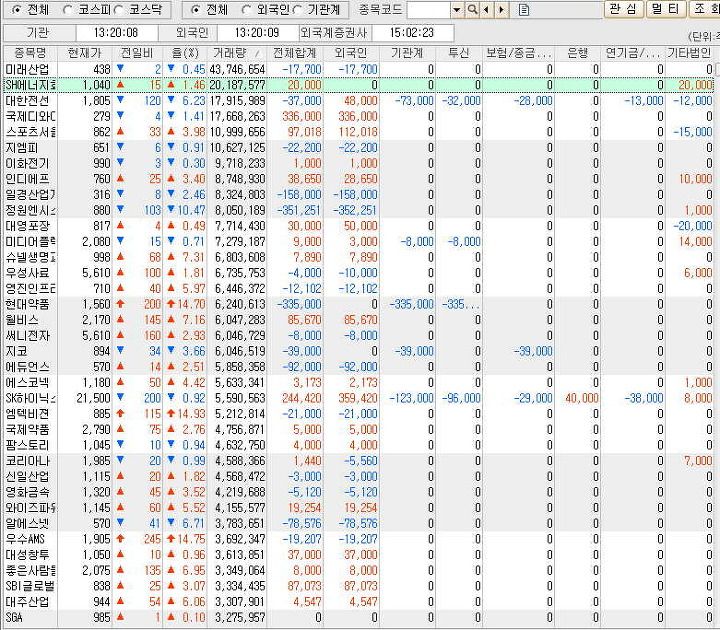This screenshot has height=630, width=720.
Task: Select the 써니전자 stock row
Action: click(x=358, y=336)
